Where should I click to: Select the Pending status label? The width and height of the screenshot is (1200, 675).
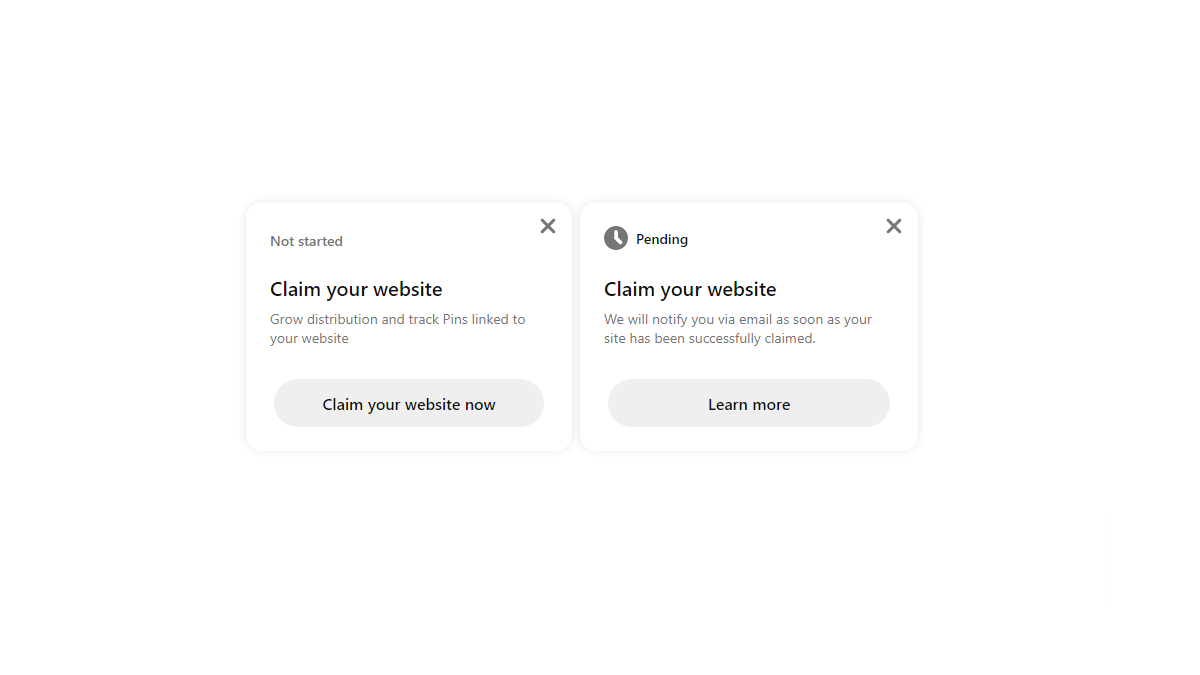(x=662, y=239)
